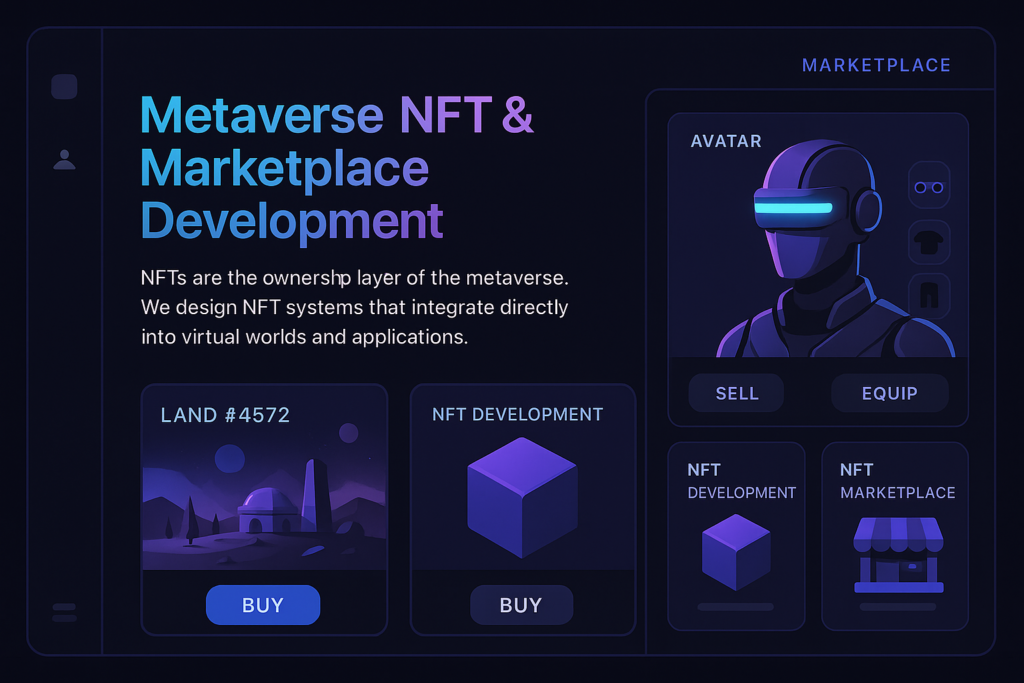This screenshot has width=1024, height=683.
Task: Click the dark BUY button below the large cube
Action: (521, 605)
